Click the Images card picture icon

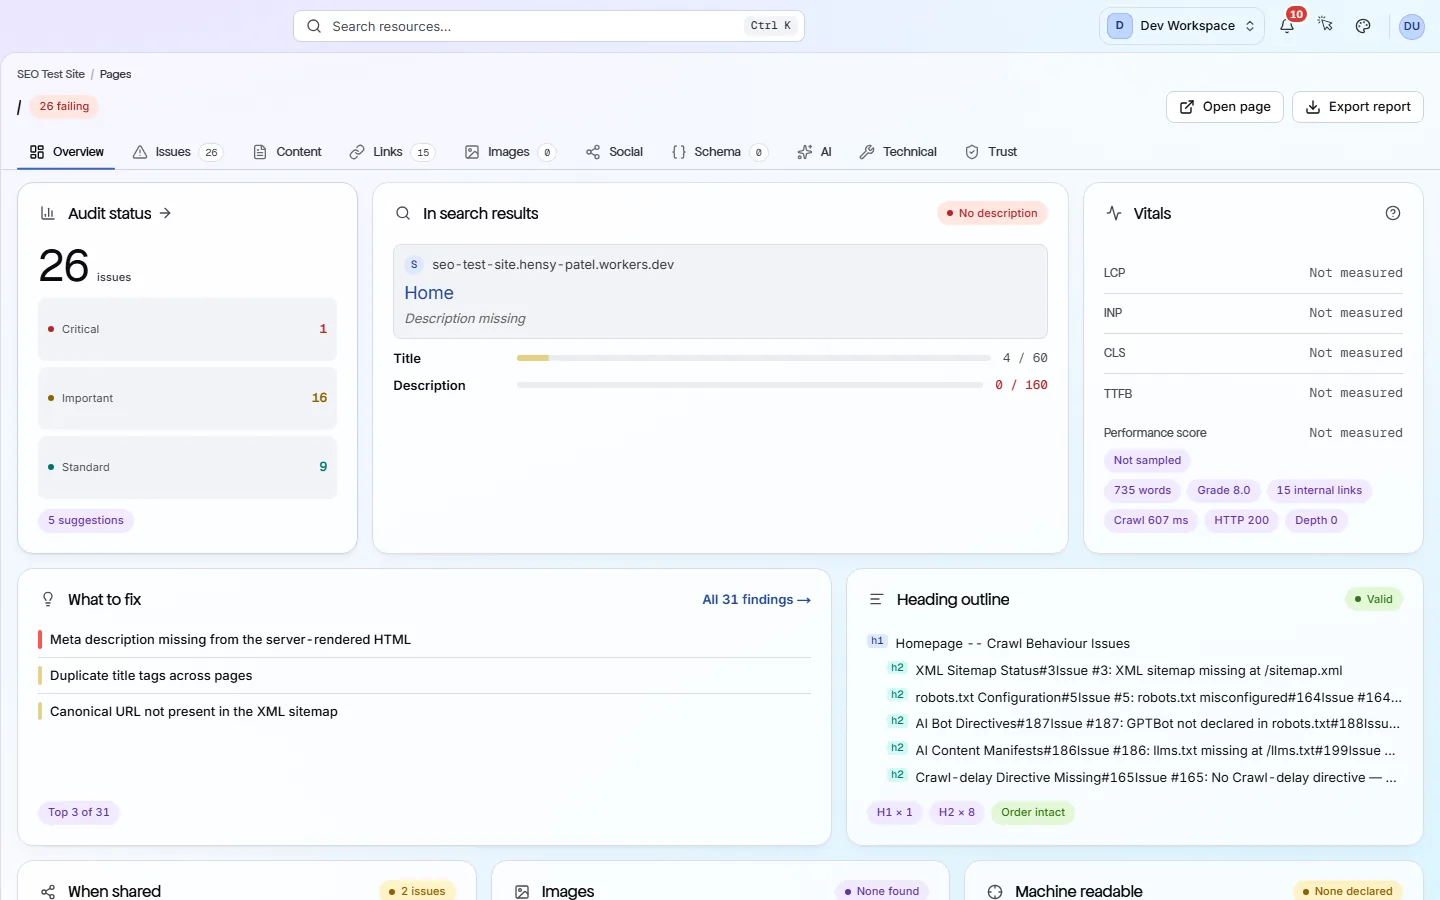point(522,891)
